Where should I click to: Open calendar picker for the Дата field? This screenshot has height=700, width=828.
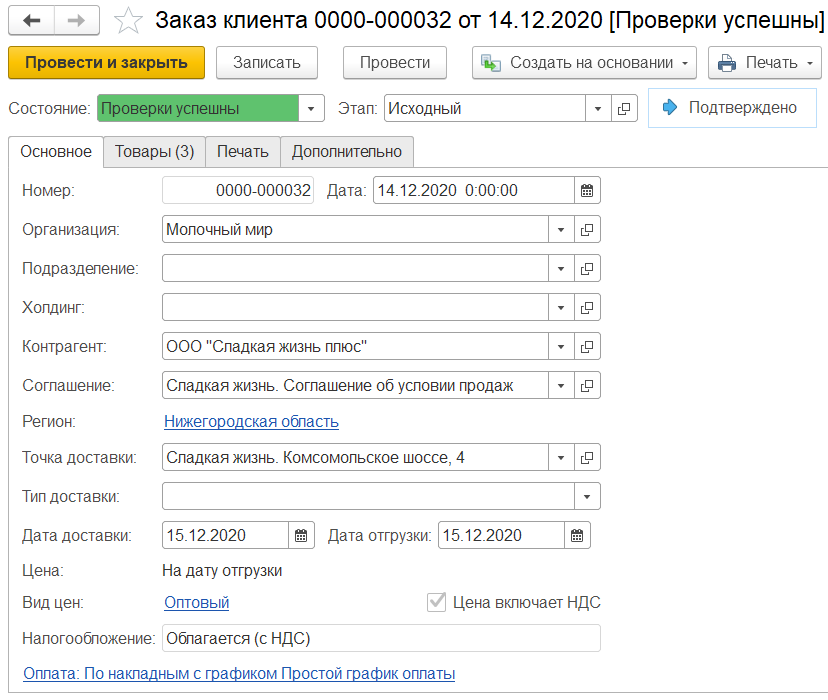(587, 190)
